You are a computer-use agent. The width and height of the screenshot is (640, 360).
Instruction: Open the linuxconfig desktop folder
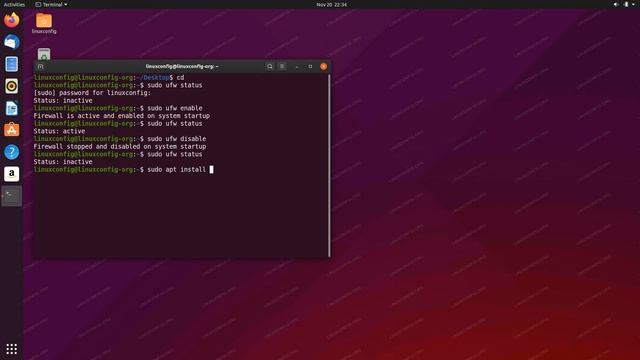44,23
